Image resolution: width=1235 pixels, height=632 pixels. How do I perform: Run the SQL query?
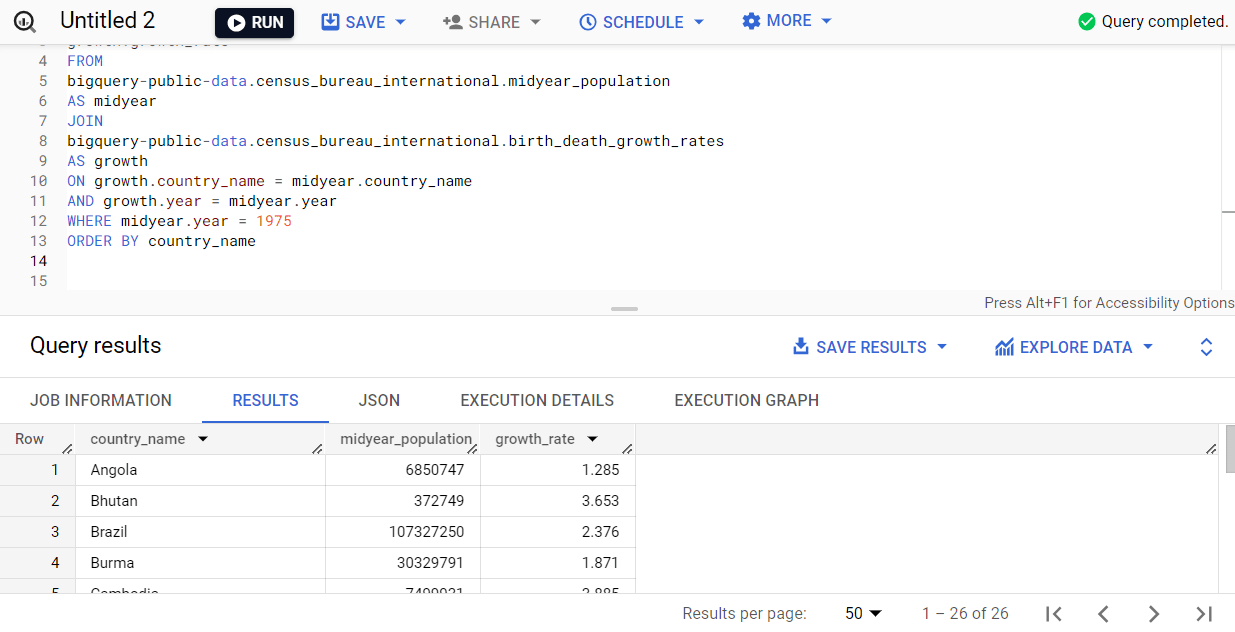pos(254,20)
